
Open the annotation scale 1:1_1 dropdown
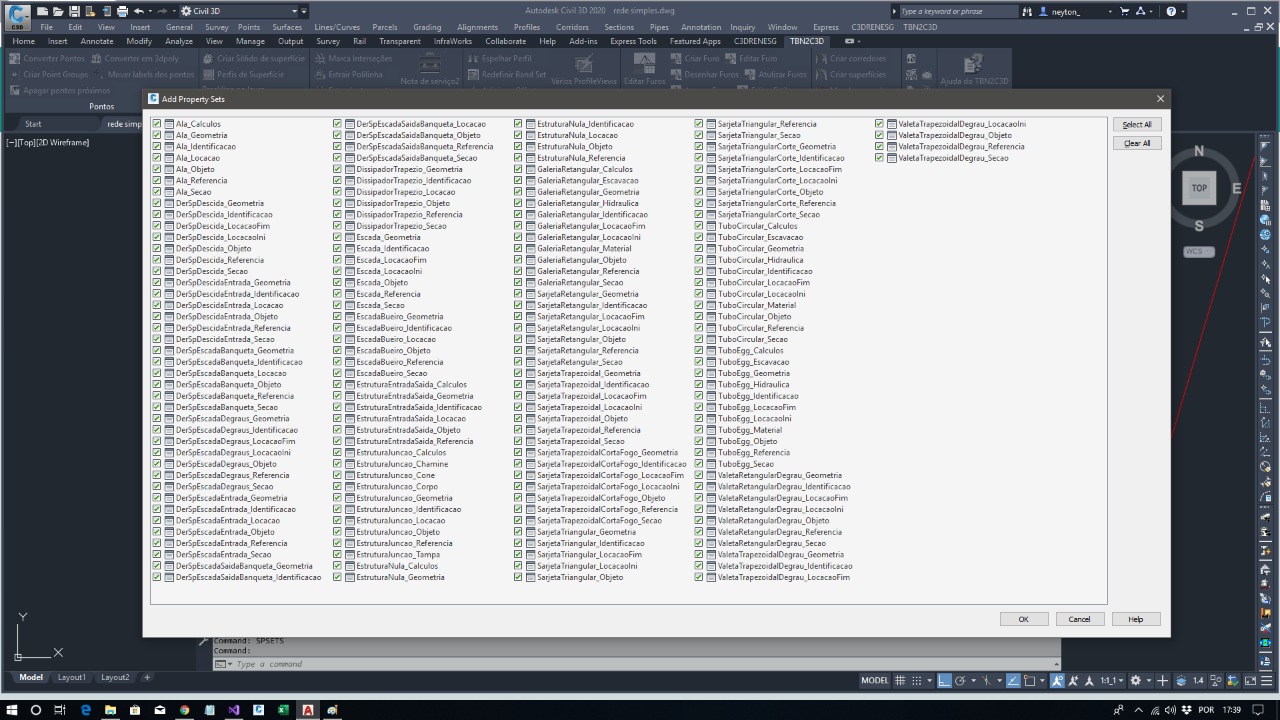coord(1109,680)
